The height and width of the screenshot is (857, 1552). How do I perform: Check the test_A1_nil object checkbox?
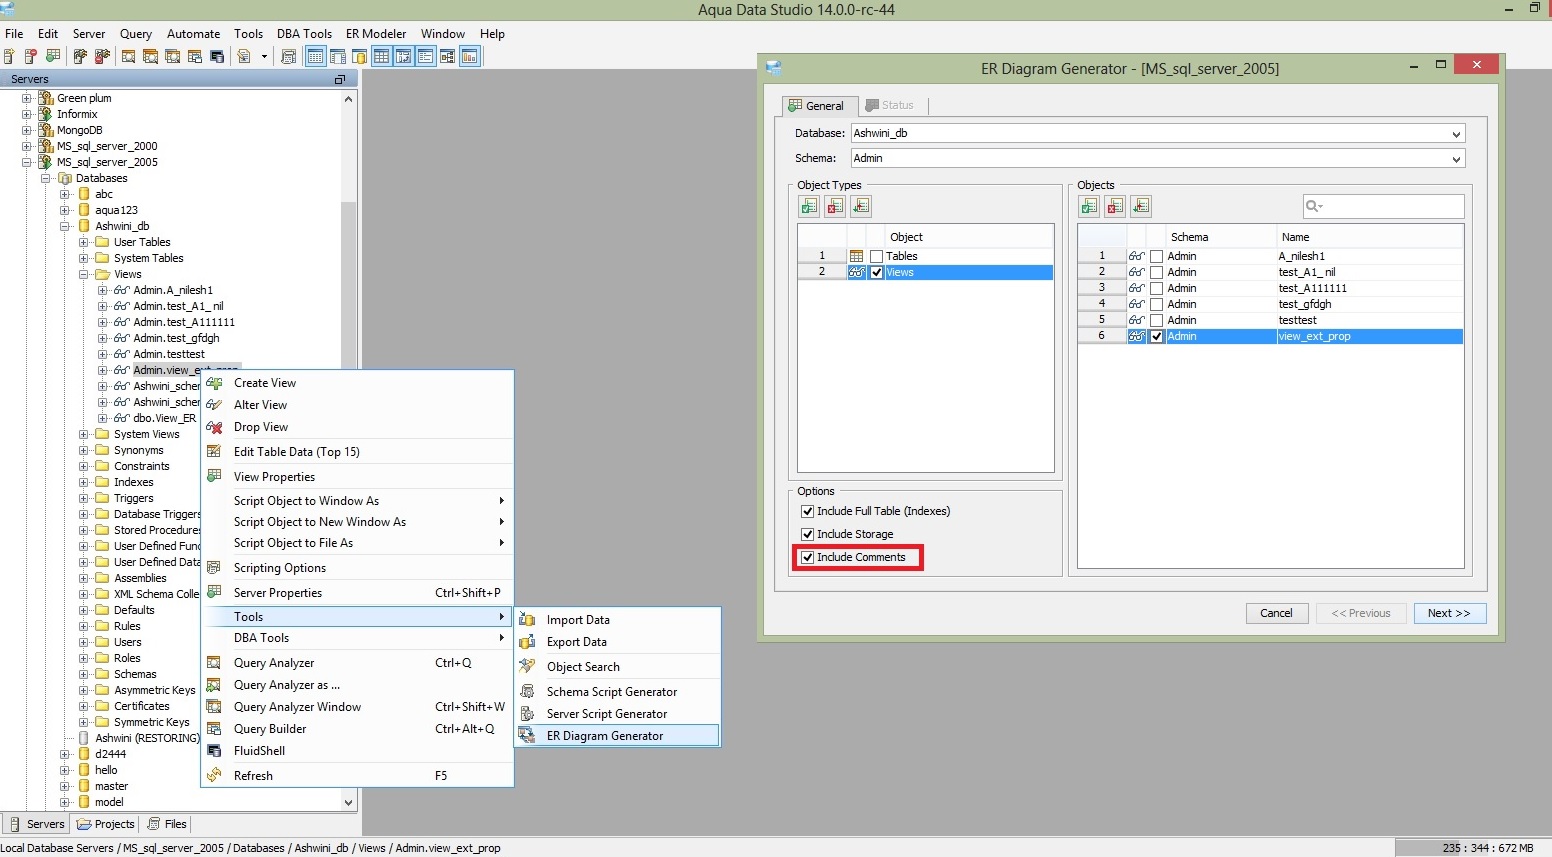pyautogui.click(x=1157, y=273)
